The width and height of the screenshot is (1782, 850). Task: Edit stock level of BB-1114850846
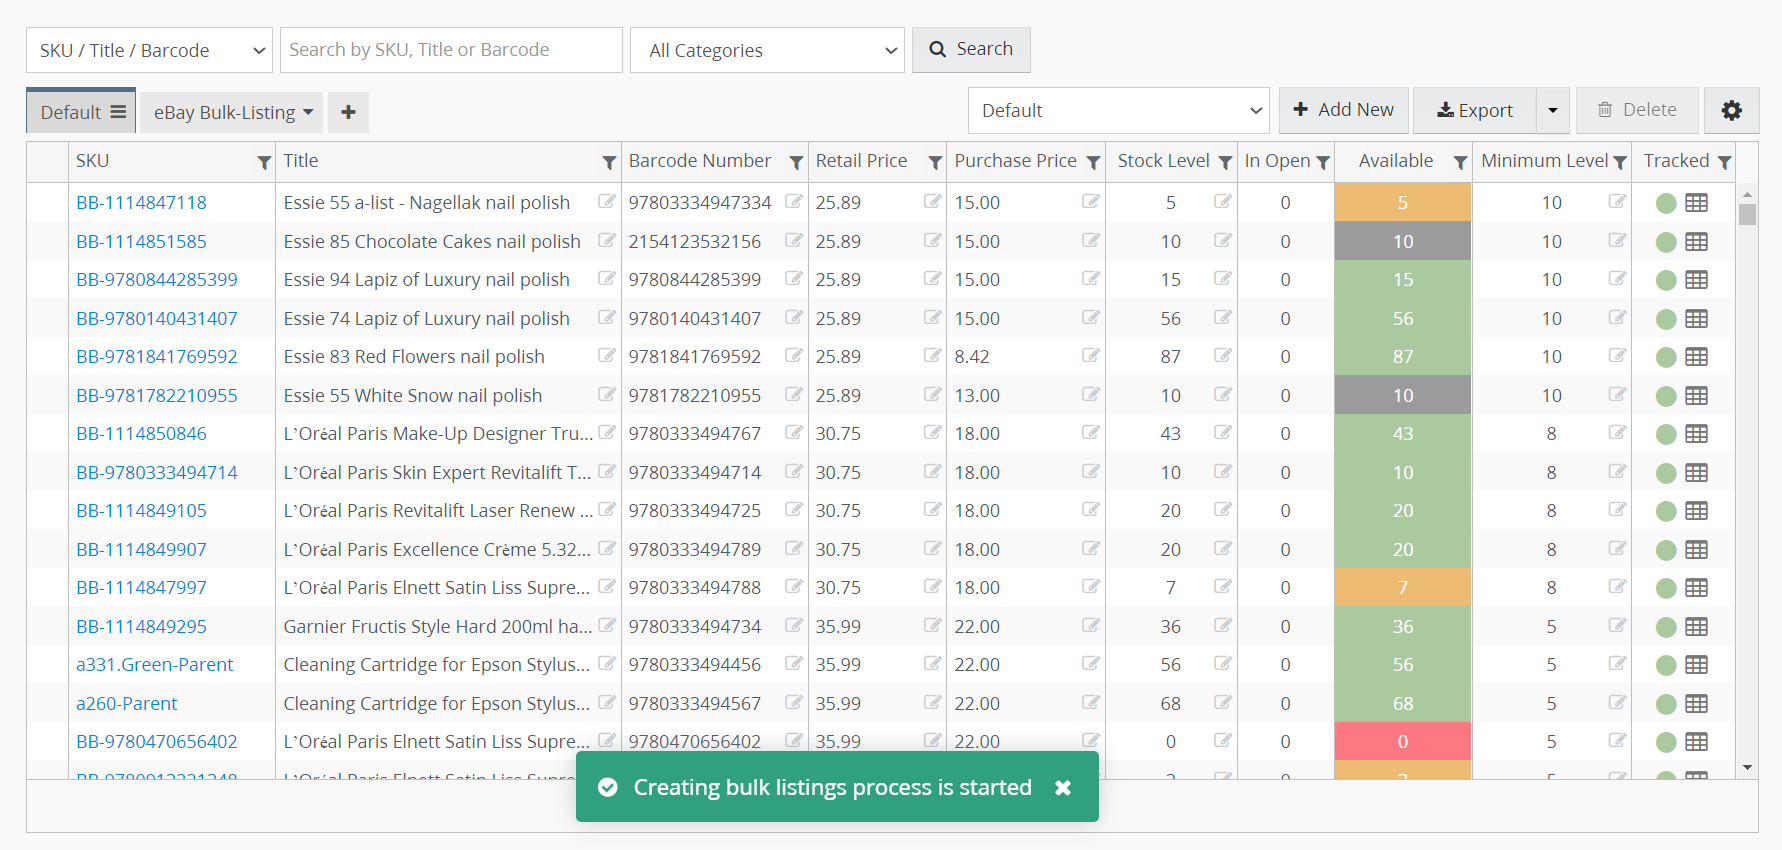click(1222, 433)
